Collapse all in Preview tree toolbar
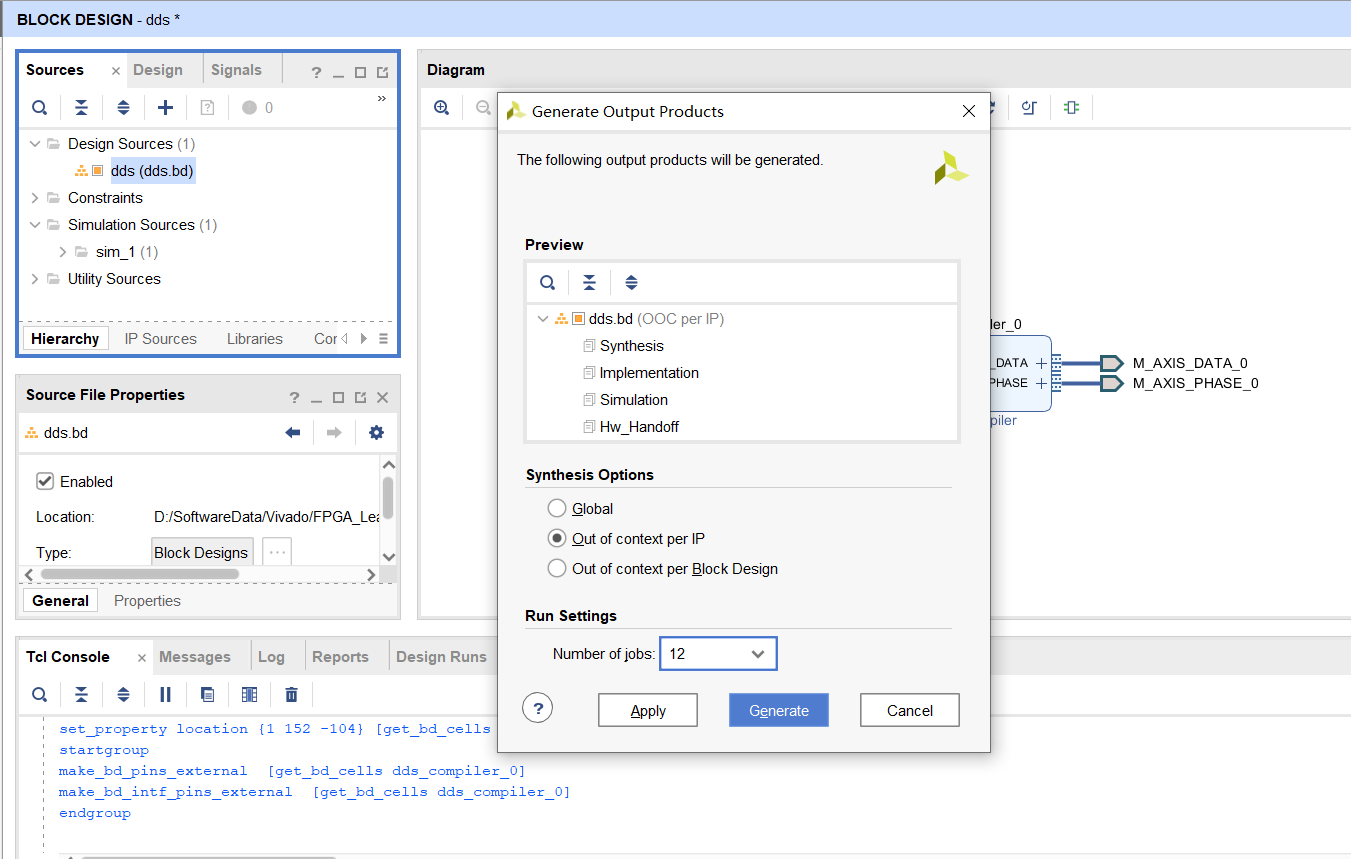 589,283
